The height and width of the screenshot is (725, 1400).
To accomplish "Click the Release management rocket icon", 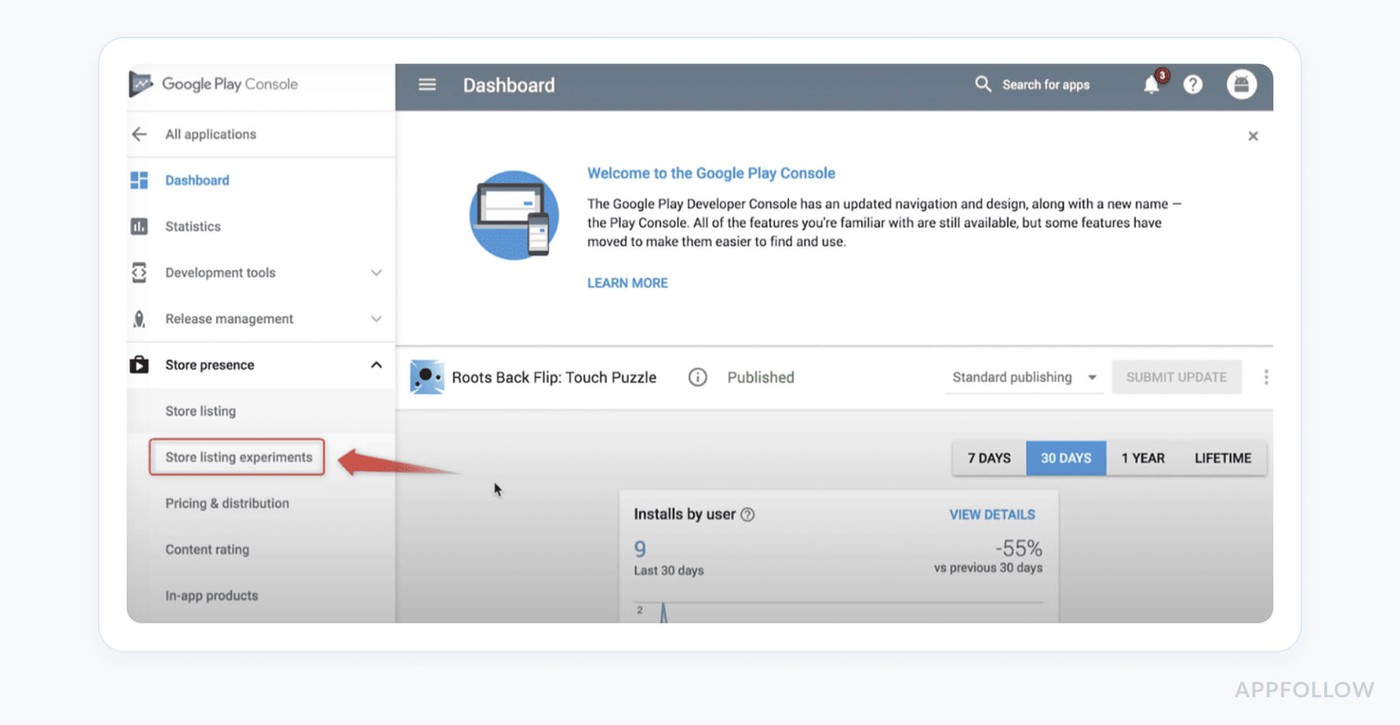I will [x=139, y=319].
